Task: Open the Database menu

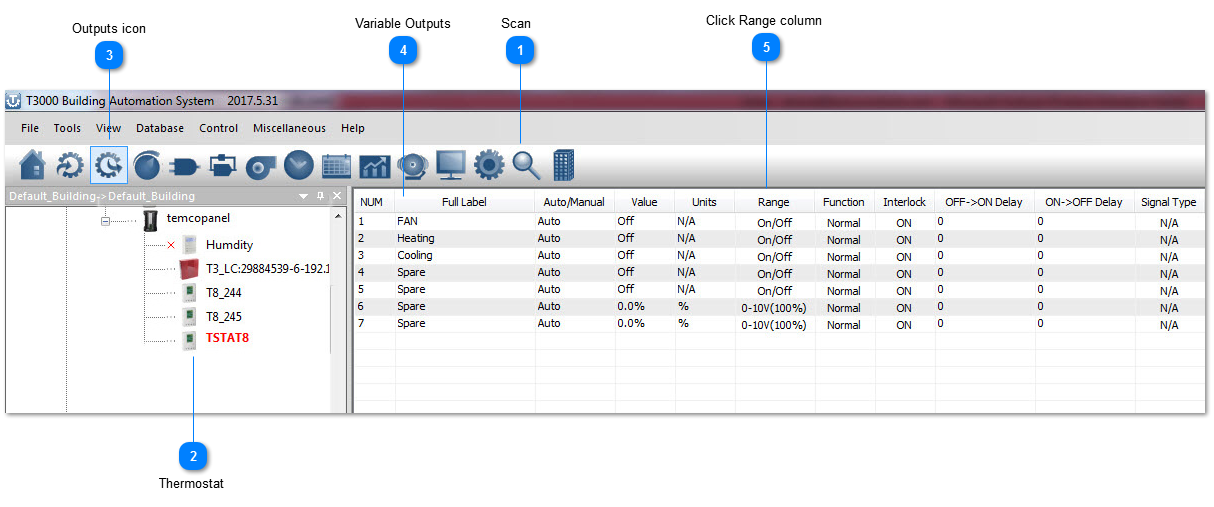Action: 160,128
